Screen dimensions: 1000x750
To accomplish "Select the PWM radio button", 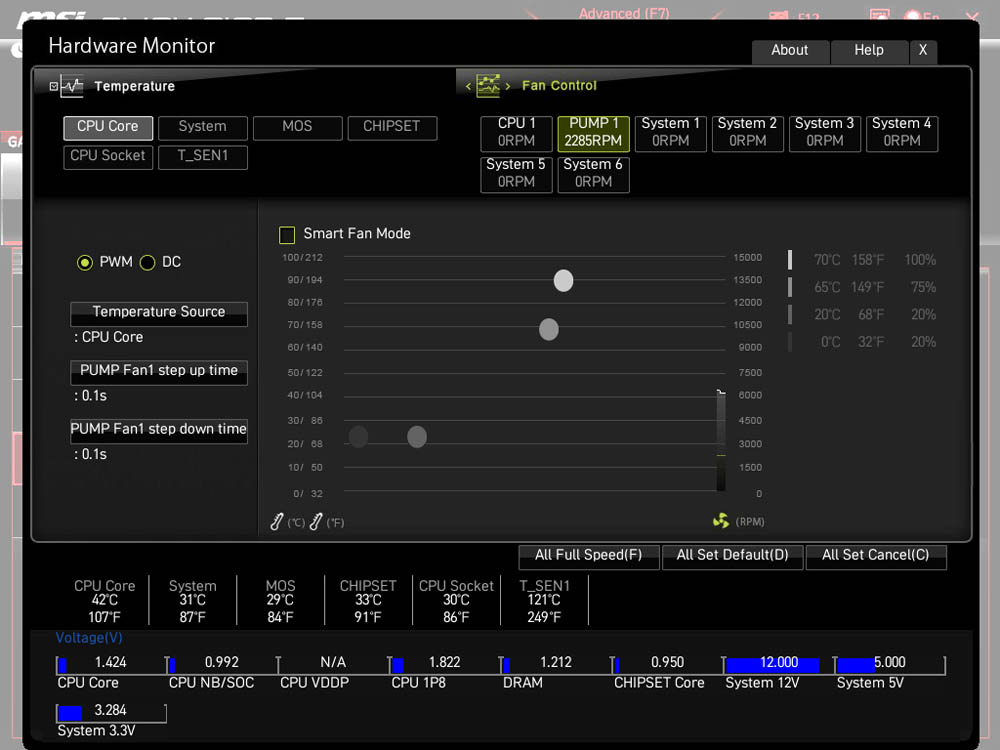I will (85, 262).
